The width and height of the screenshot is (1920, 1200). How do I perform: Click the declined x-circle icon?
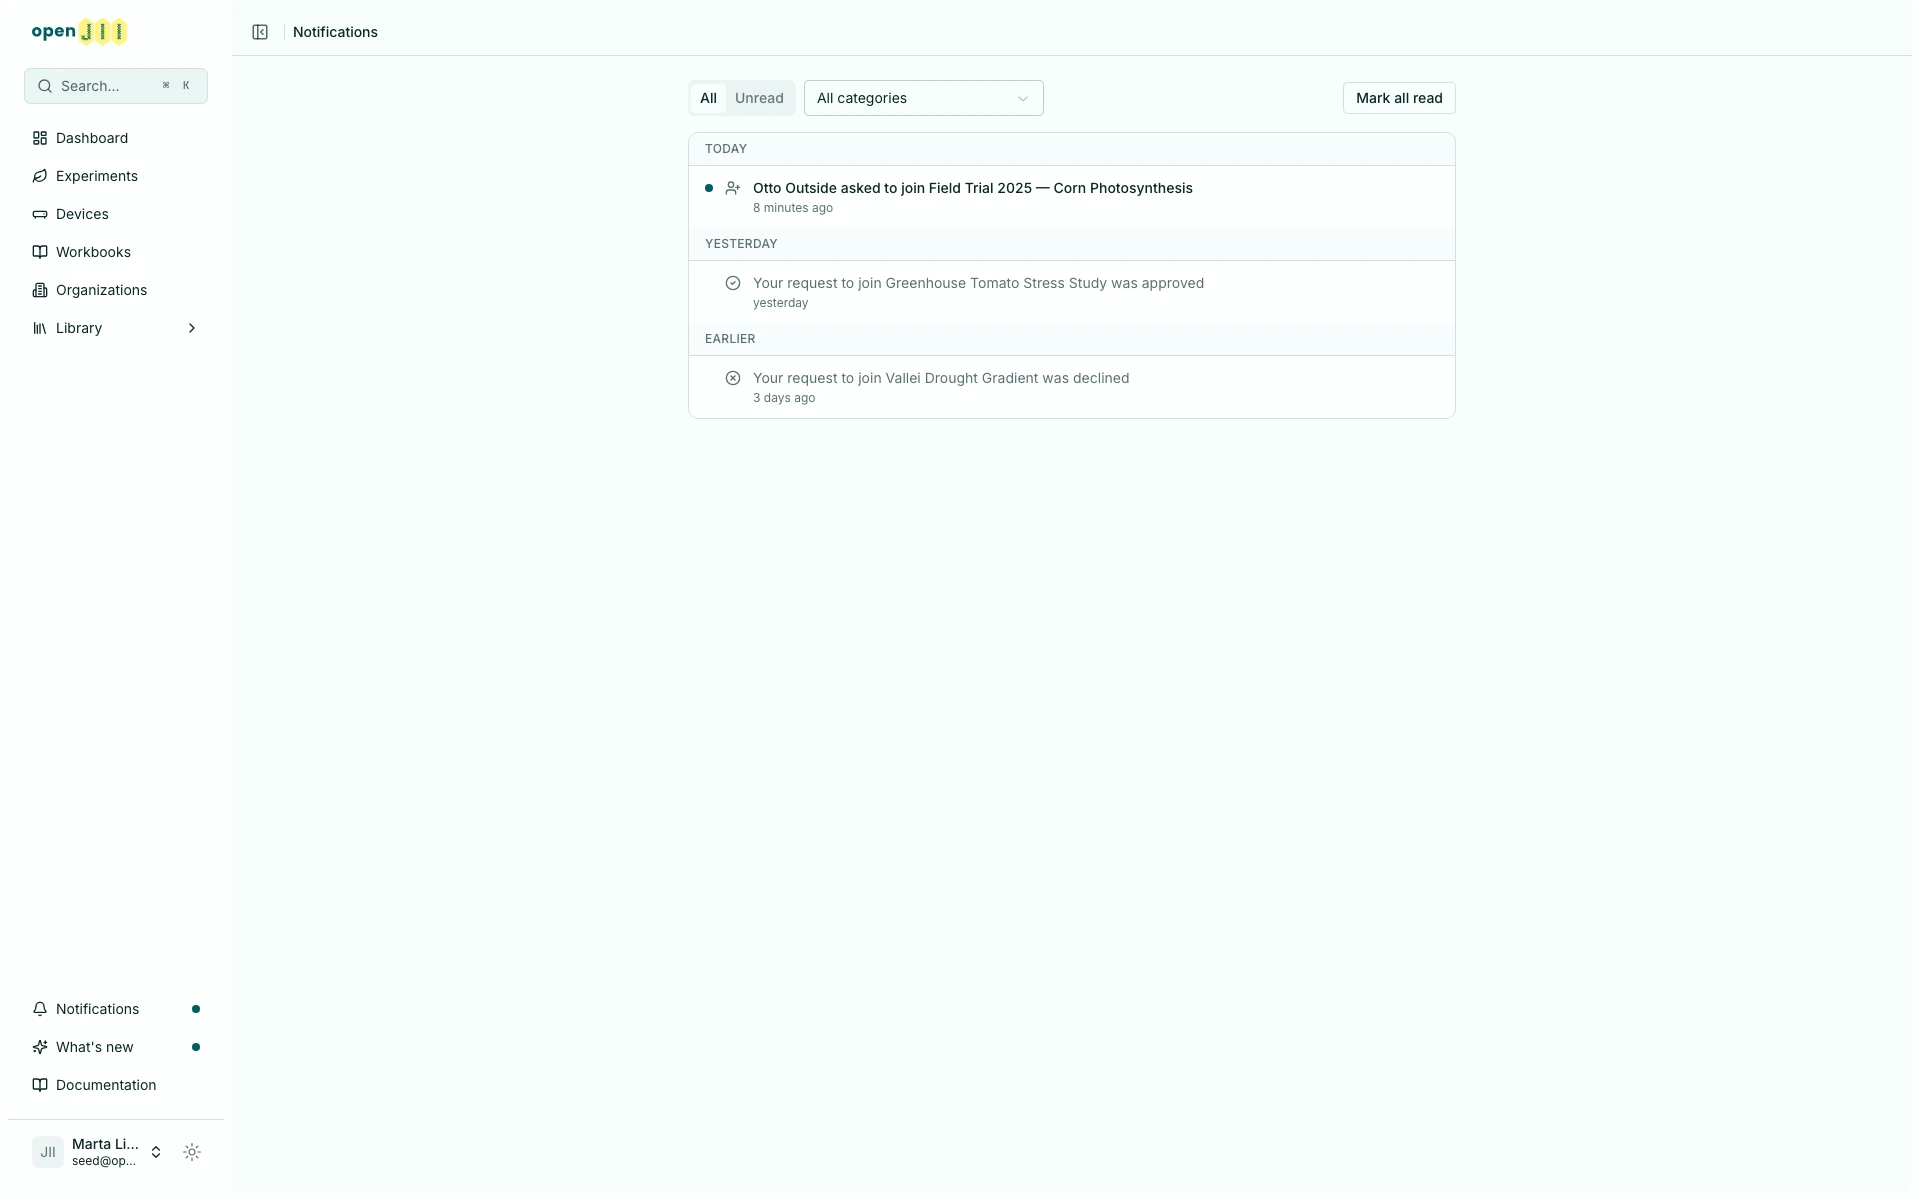733,378
